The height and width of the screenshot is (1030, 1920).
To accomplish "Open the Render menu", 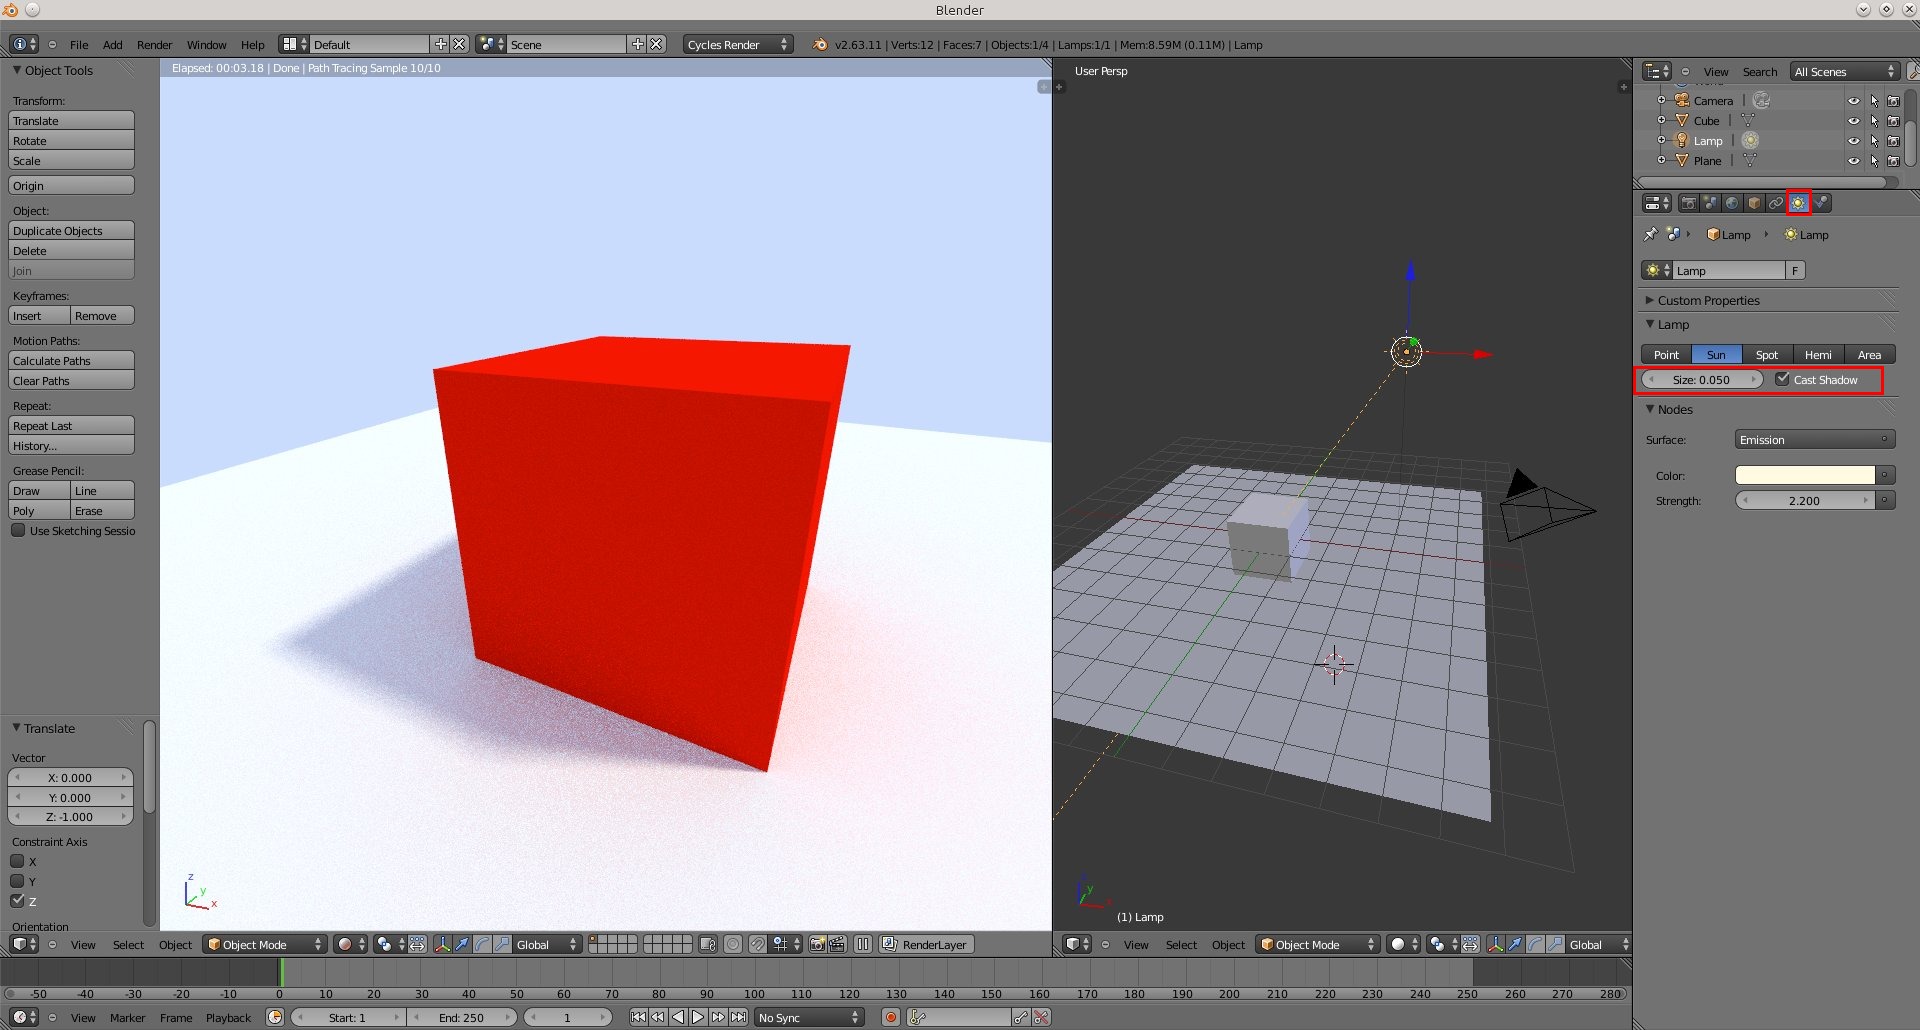I will [x=155, y=45].
